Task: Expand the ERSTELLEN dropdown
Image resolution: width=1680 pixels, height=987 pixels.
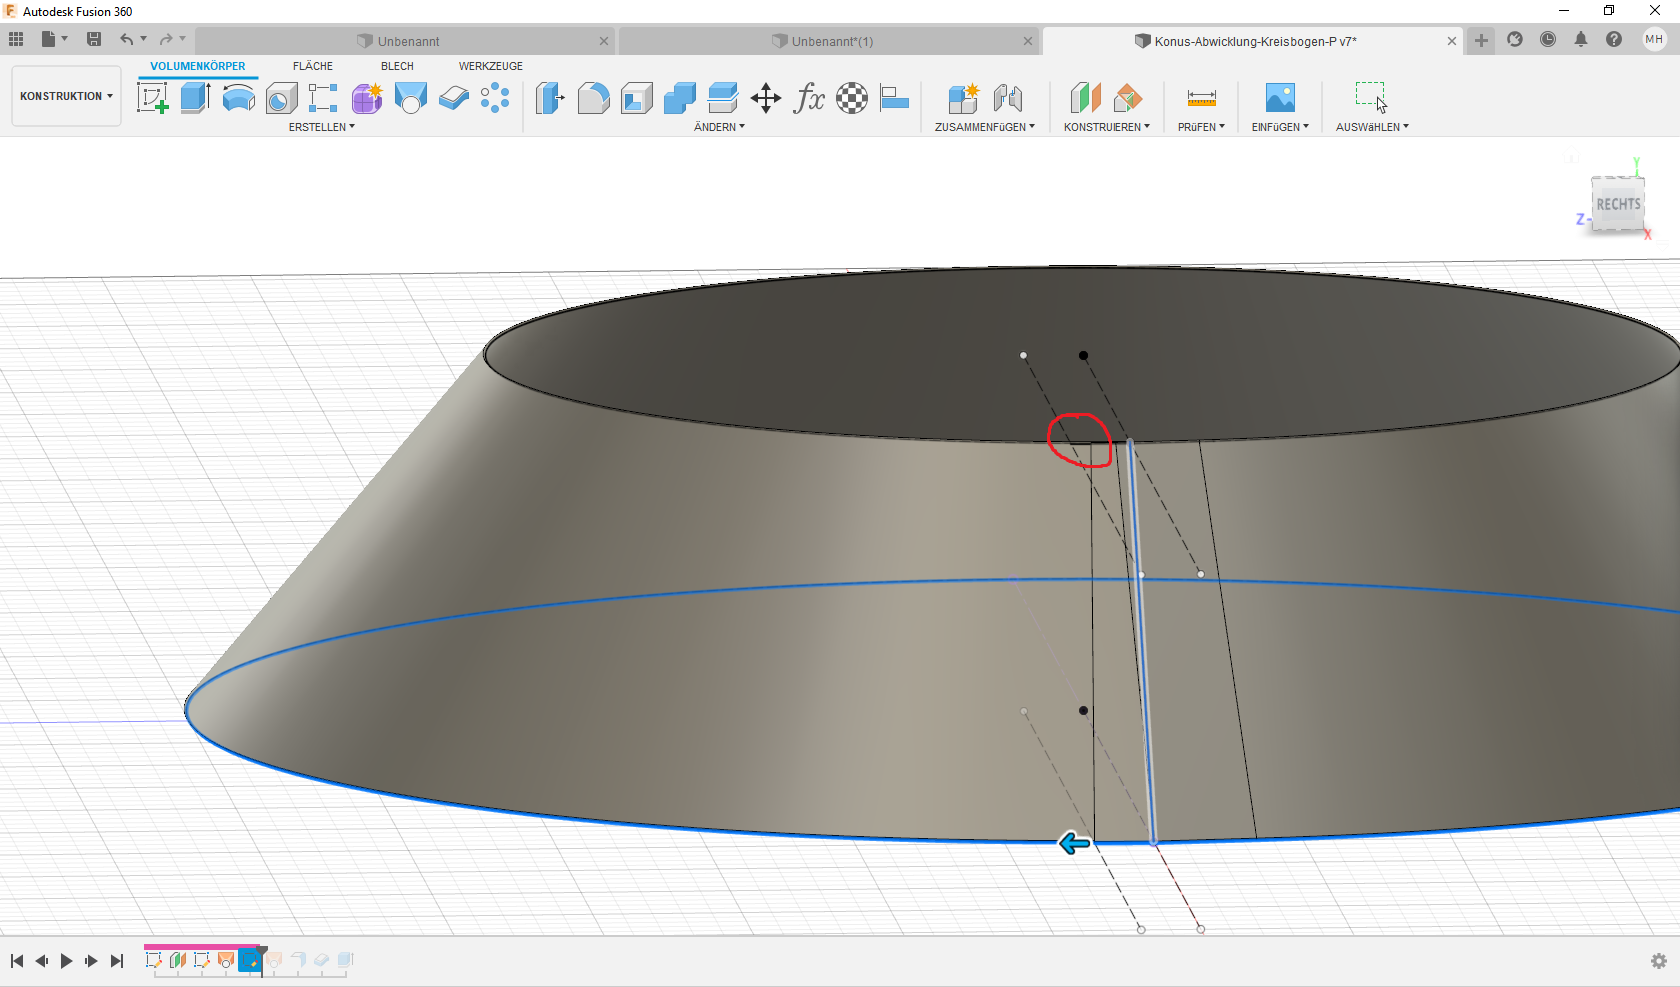Action: click(x=322, y=127)
